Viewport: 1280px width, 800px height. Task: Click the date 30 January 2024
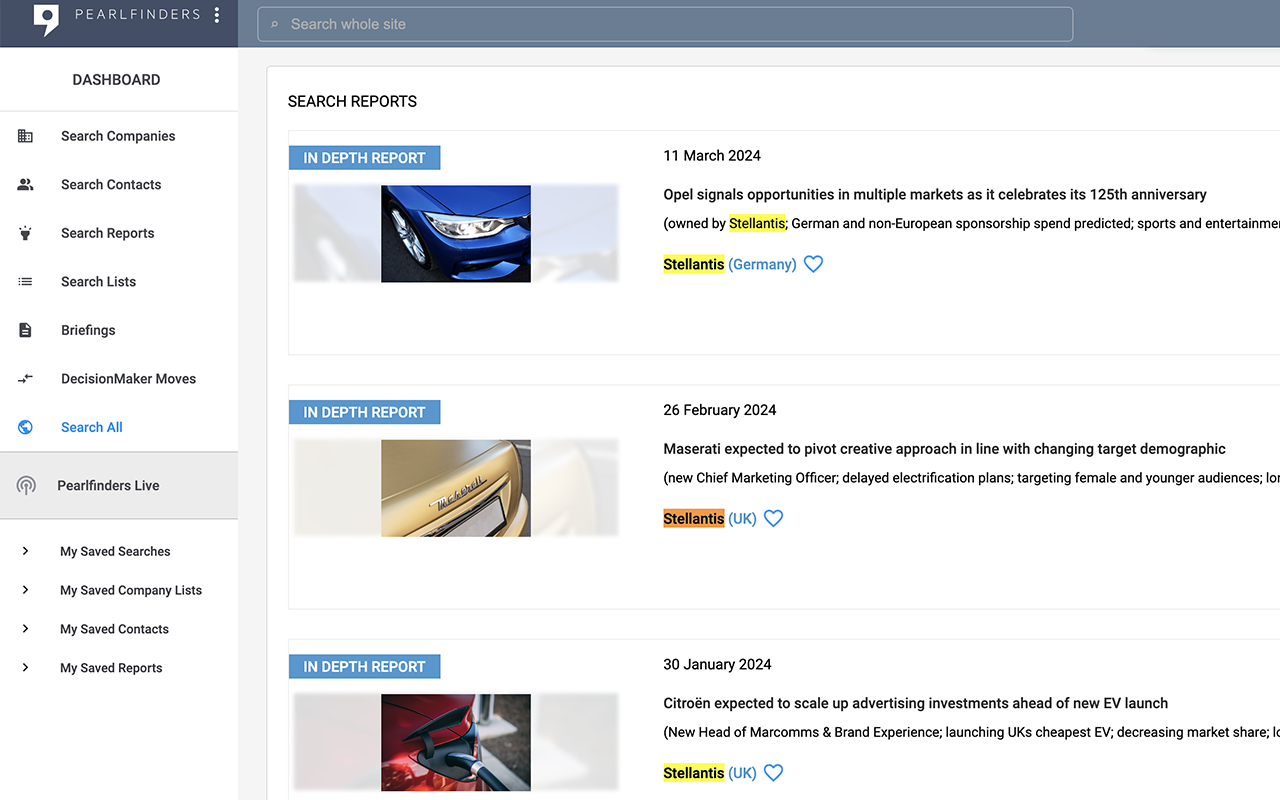pos(717,665)
